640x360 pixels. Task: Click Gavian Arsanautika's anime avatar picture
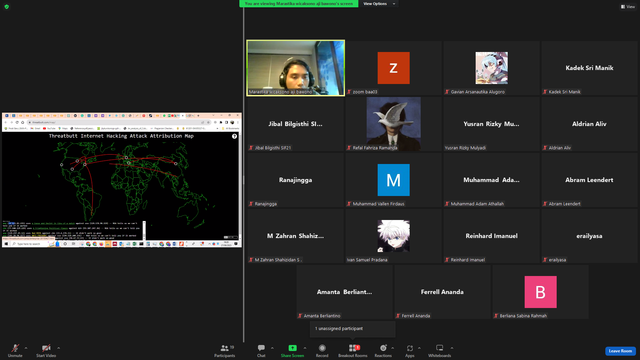[x=491, y=68]
